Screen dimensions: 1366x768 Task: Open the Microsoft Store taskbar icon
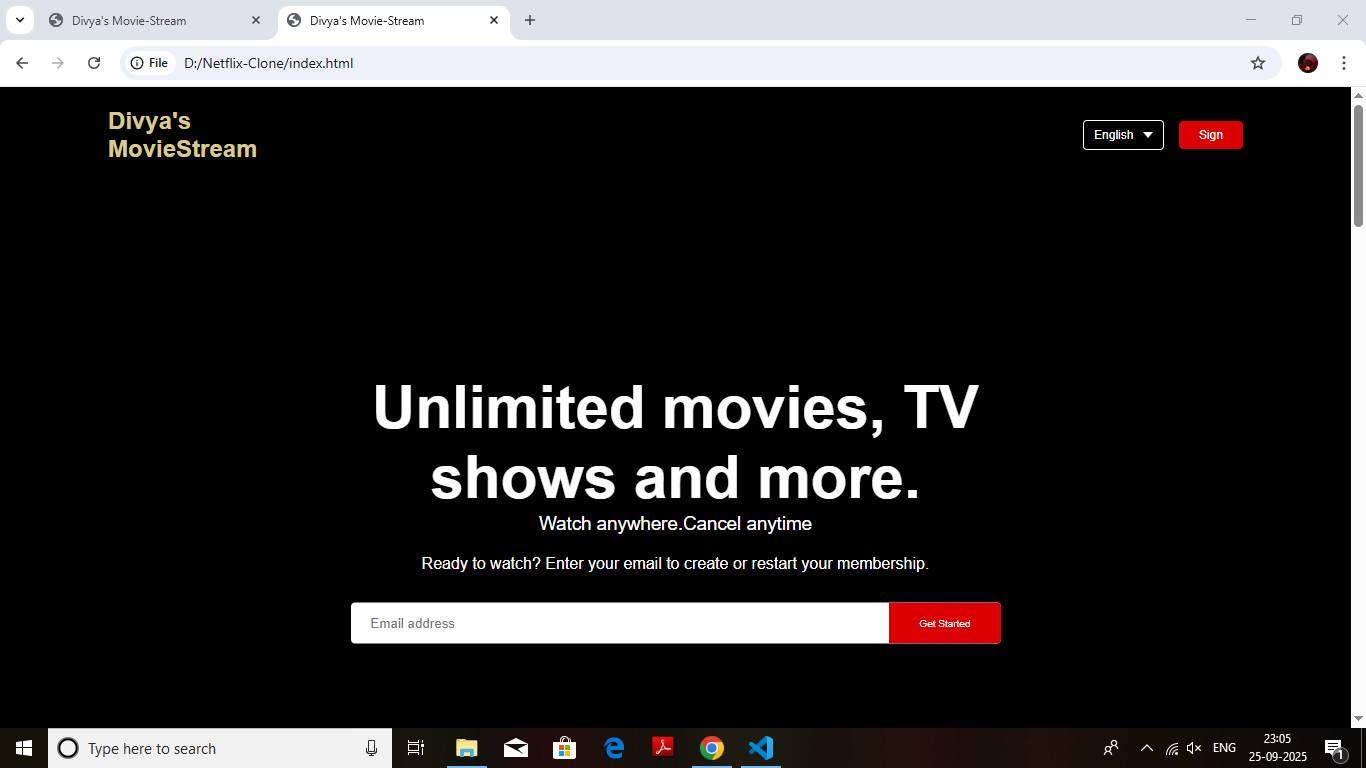point(565,748)
